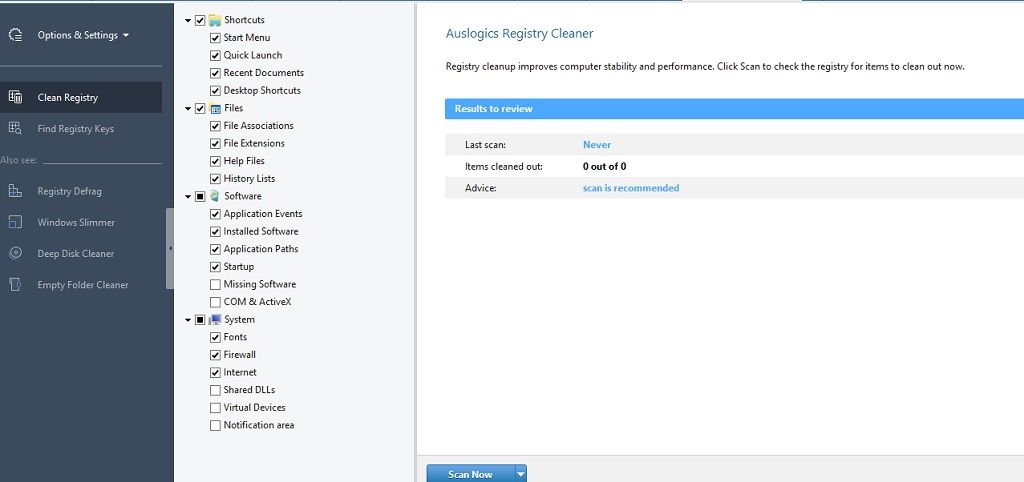Image resolution: width=1024 pixels, height=482 pixels.
Task: Toggle File Extensions checkbox
Action: (215, 144)
